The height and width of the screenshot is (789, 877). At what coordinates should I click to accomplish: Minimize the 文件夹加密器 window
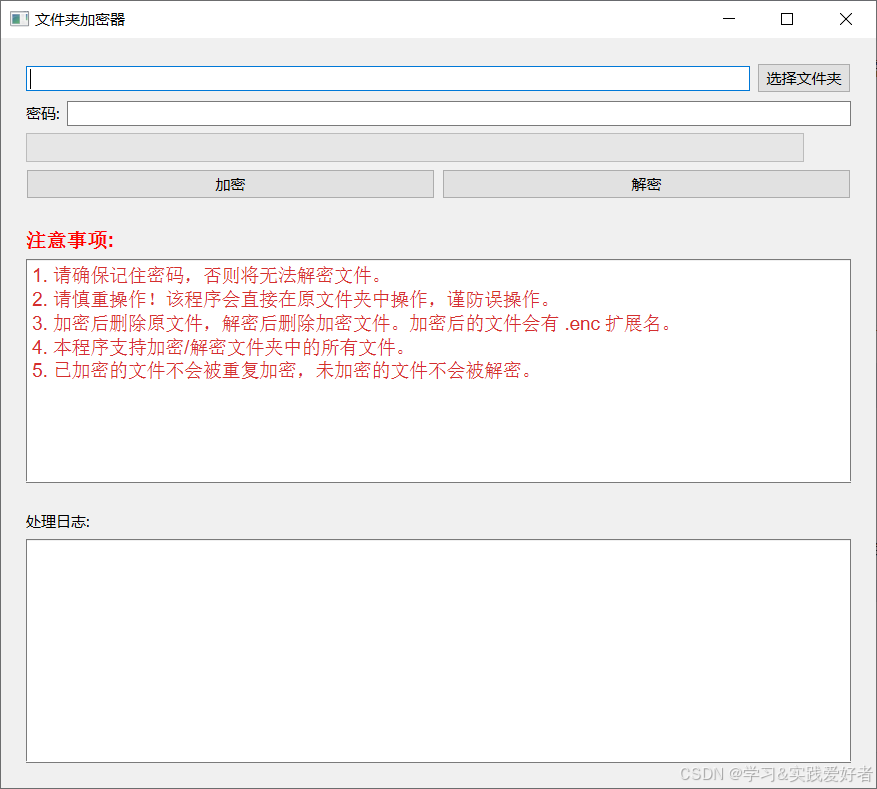pos(729,19)
